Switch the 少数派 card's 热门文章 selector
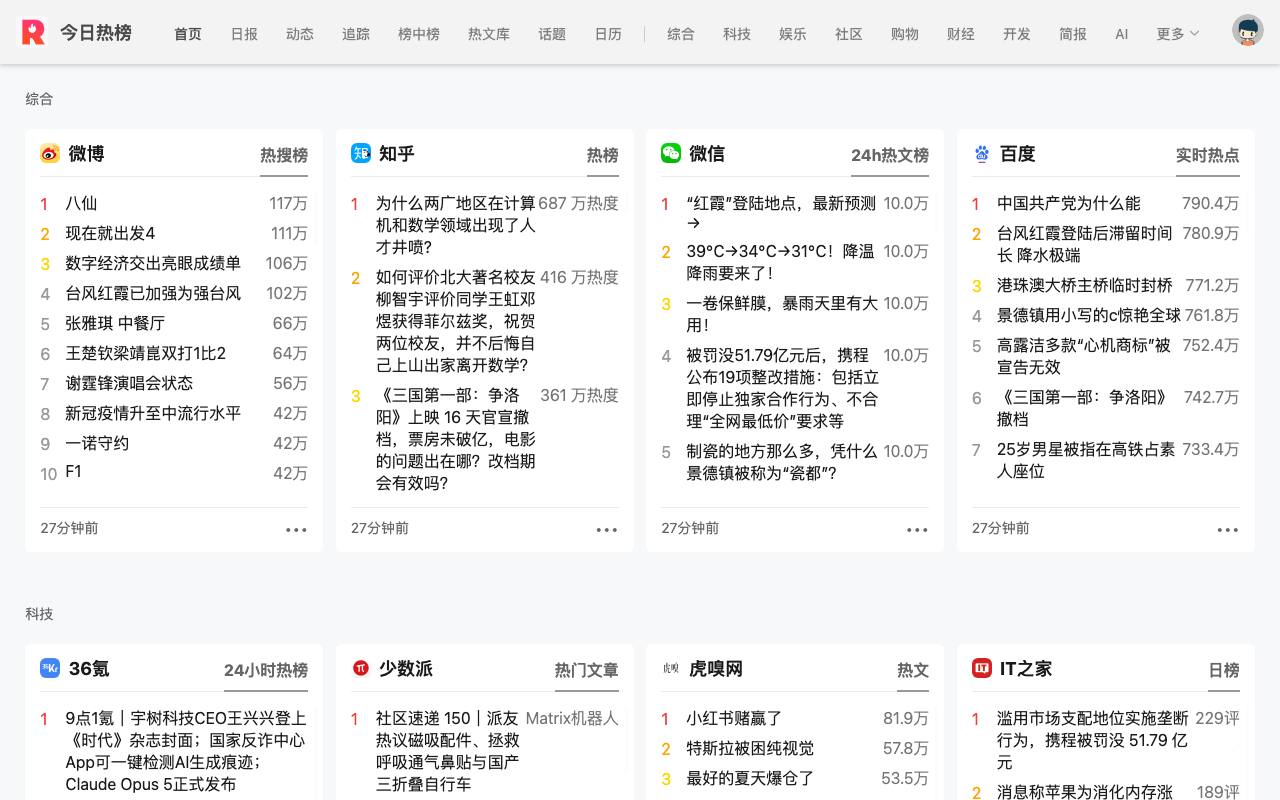The height and width of the screenshot is (800, 1280). click(587, 670)
